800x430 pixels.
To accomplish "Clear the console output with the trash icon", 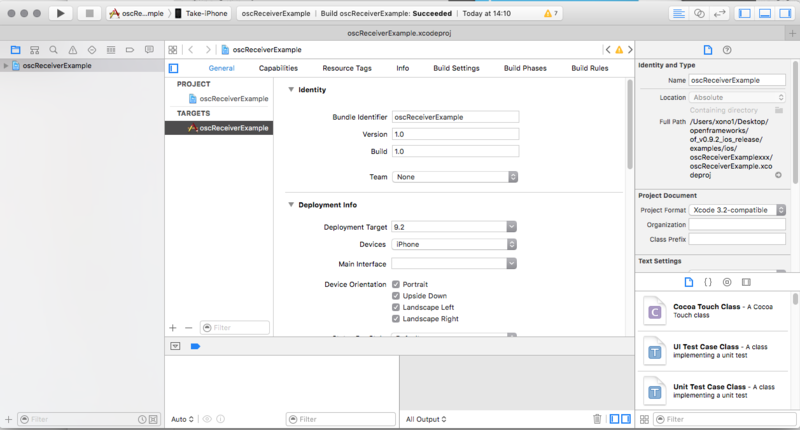I will coord(597,419).
